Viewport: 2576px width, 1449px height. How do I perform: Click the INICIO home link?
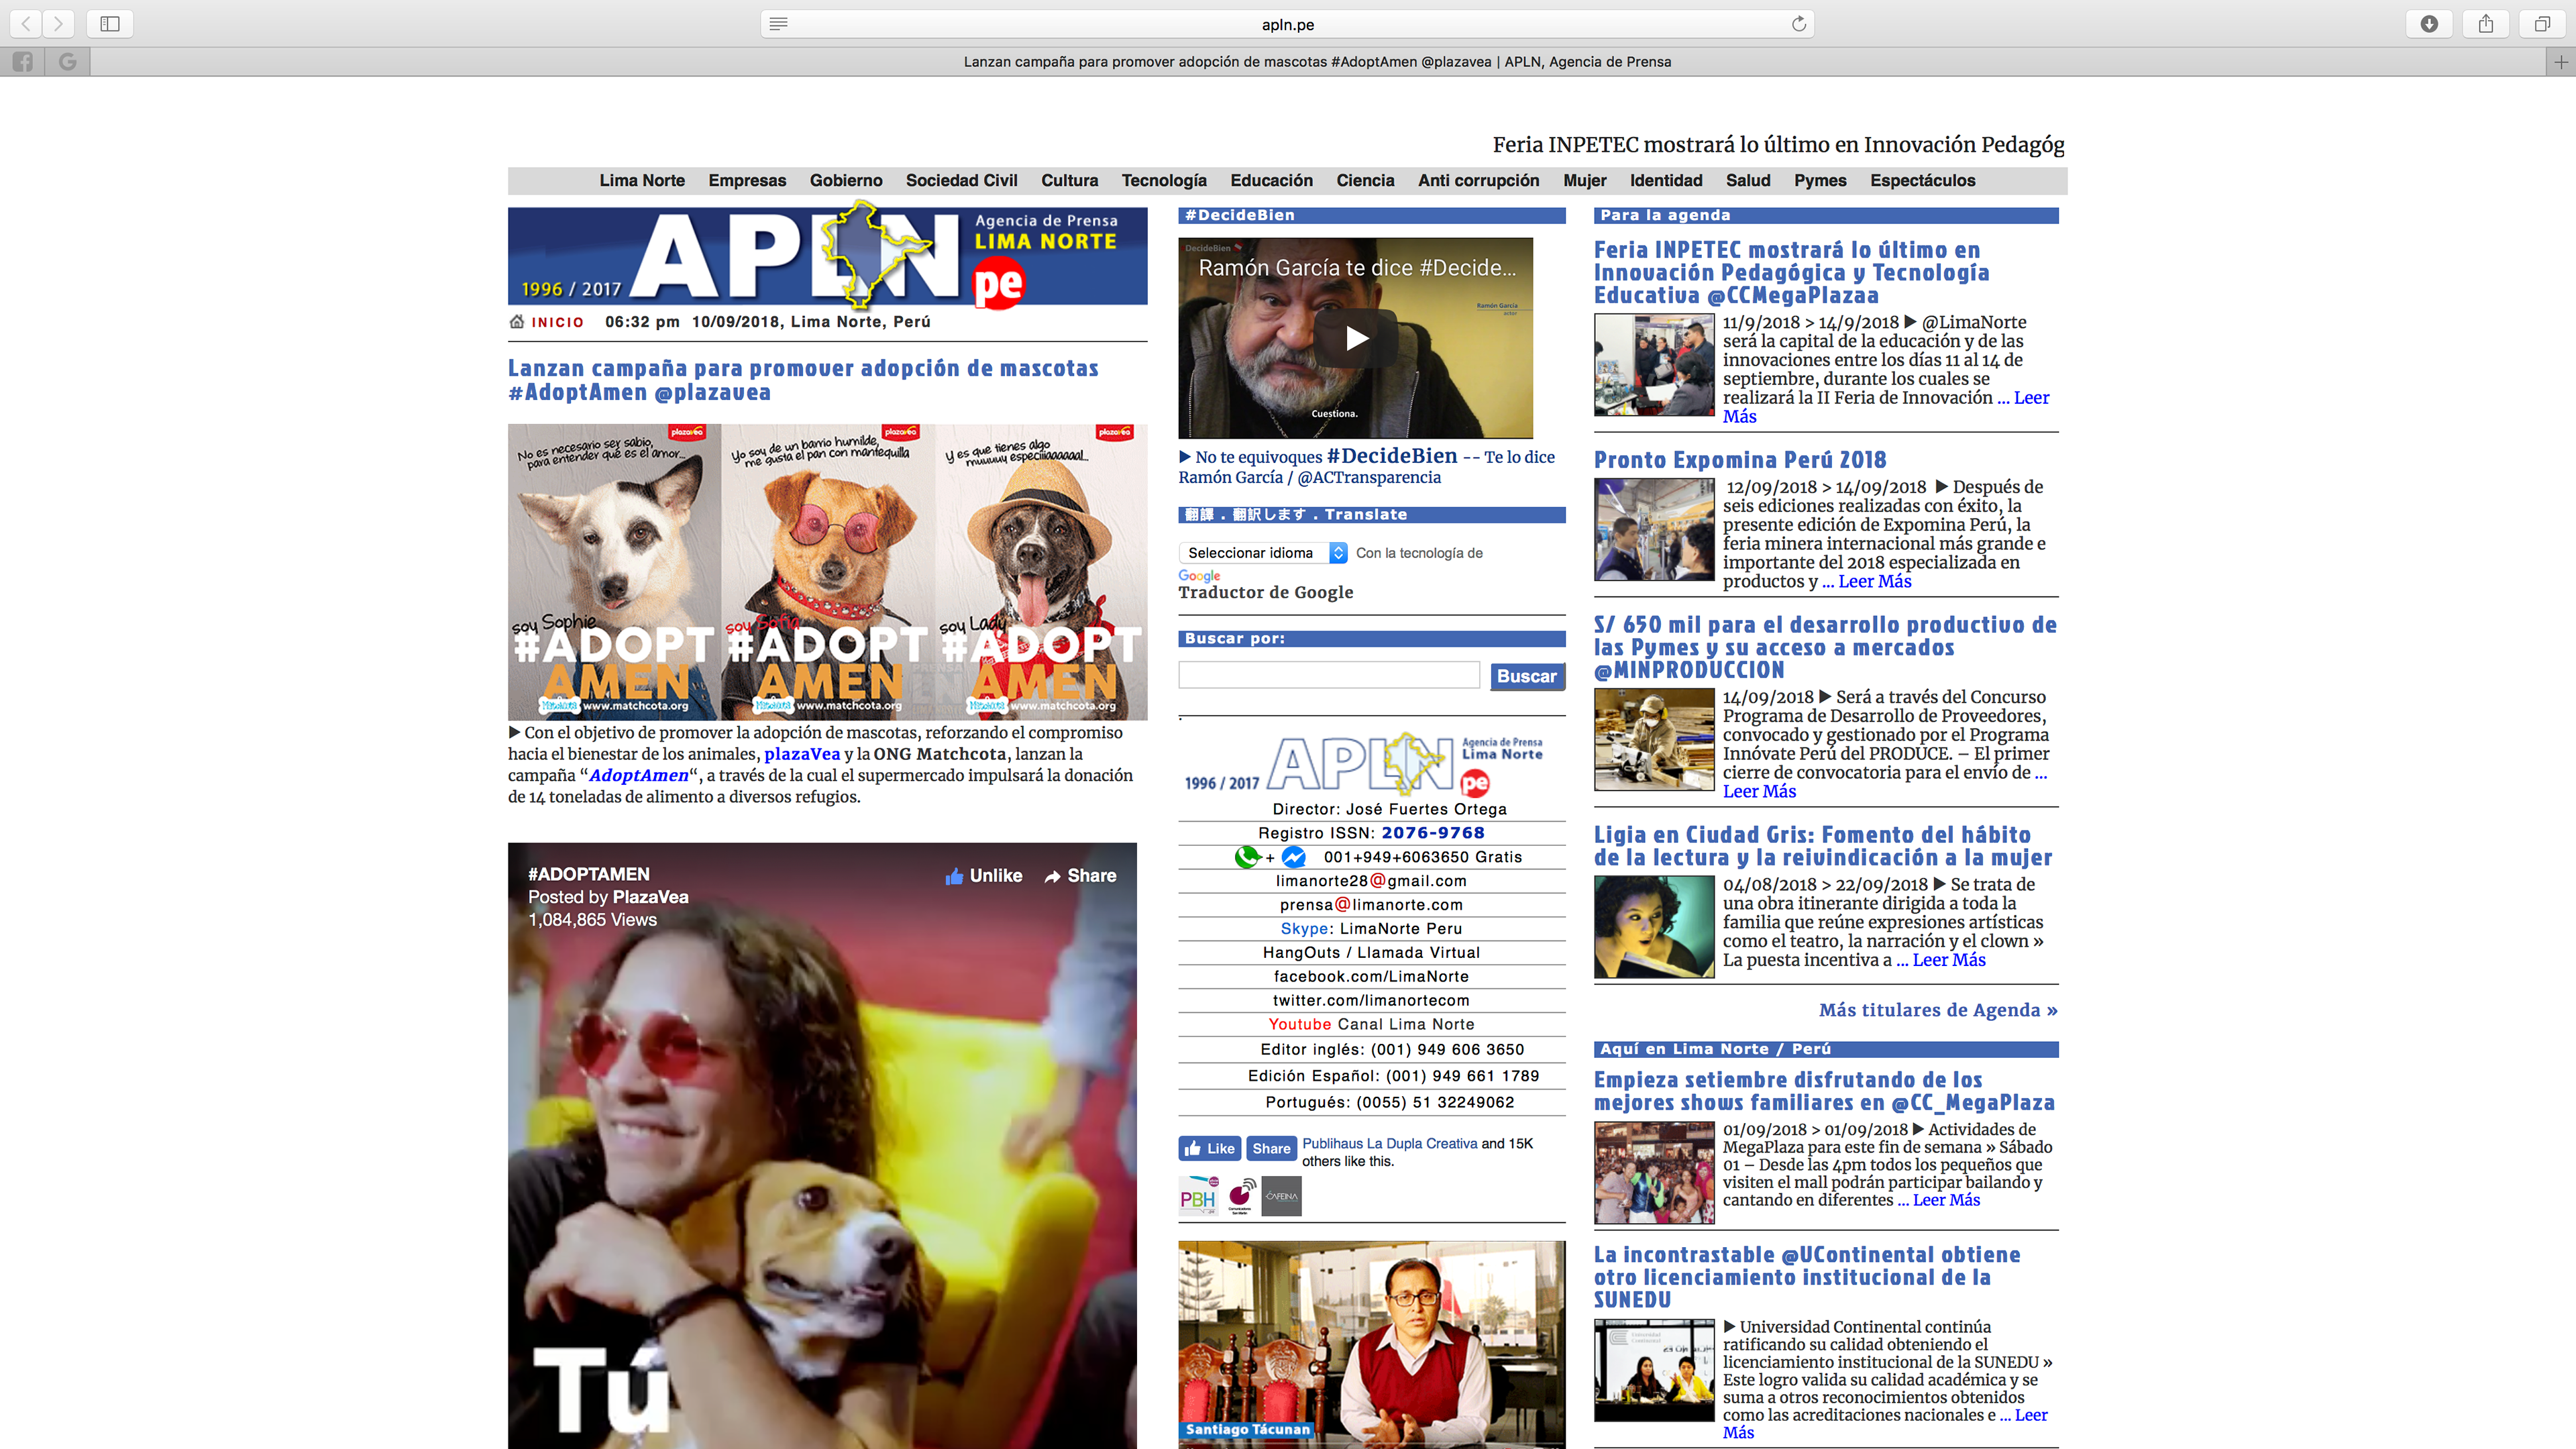point(557,322)
